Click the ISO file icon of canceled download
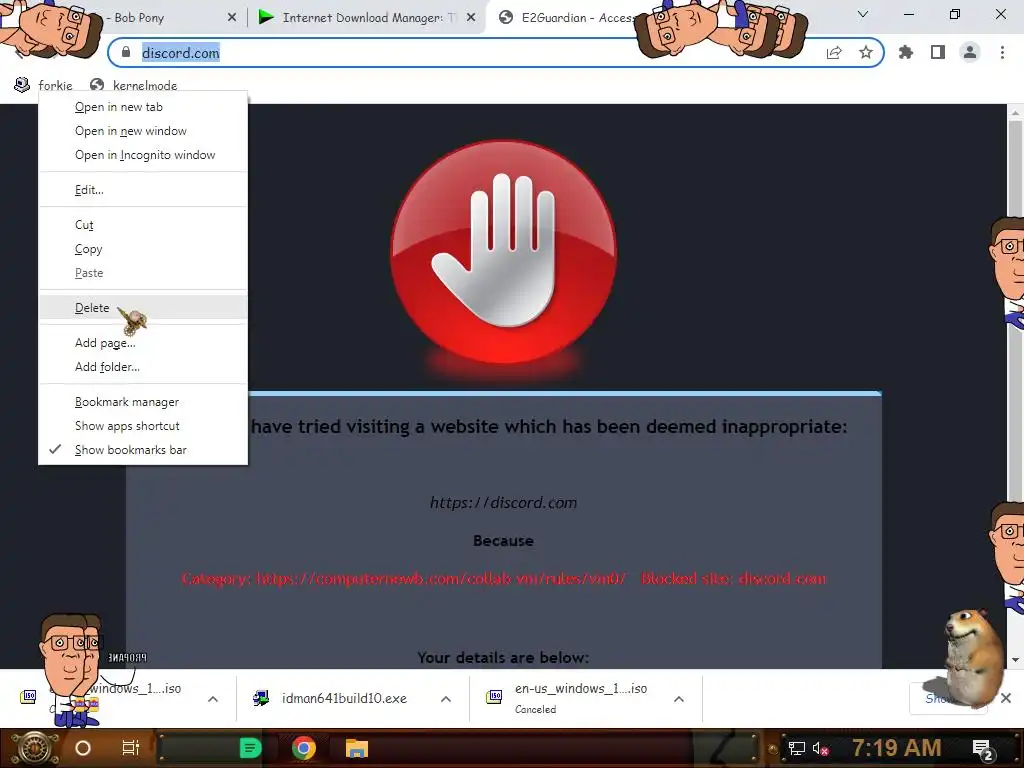Viewport: 1024px width, 768px height. click(x=495, y=697)
